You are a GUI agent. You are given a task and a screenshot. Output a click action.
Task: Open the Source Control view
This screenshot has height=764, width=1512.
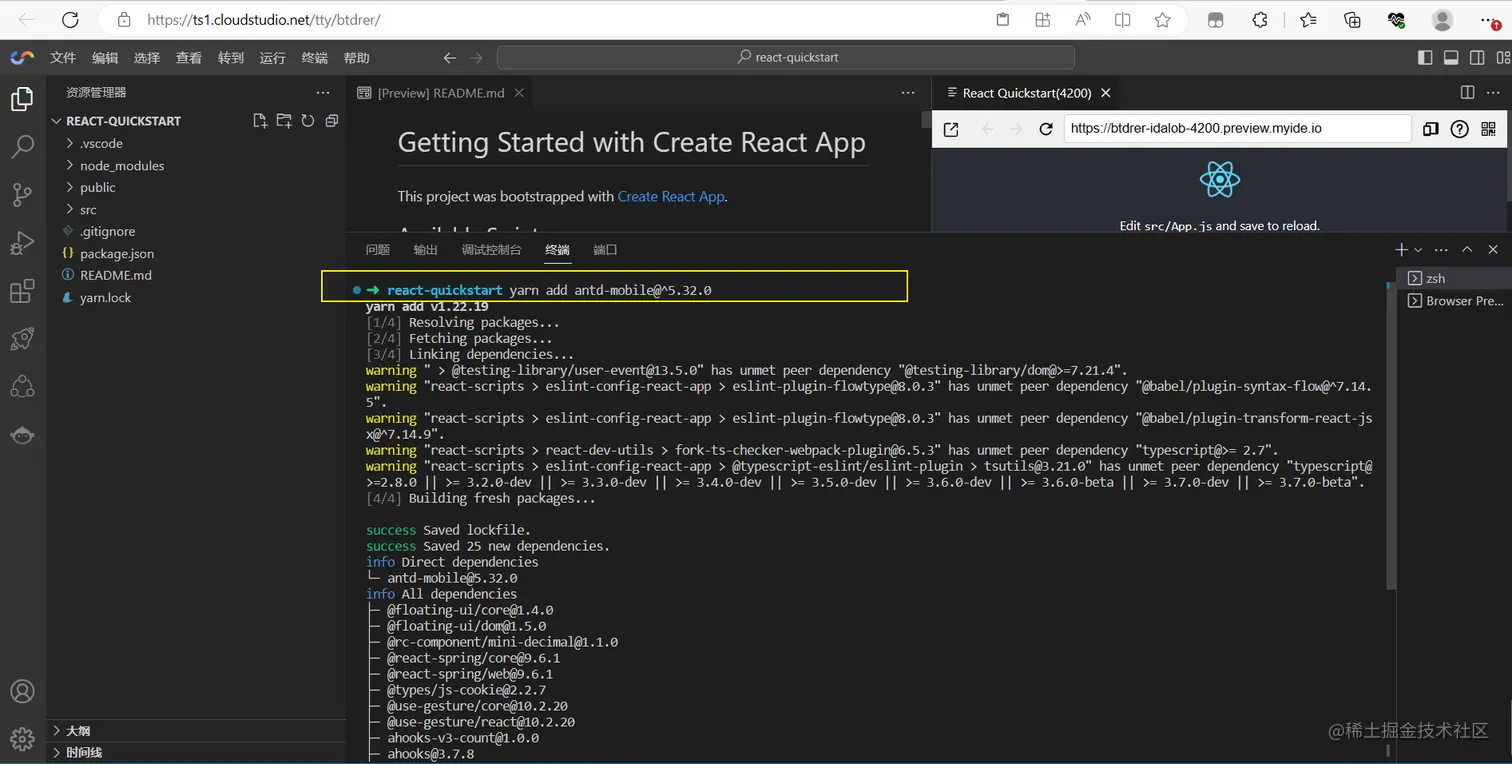(22, 195)
